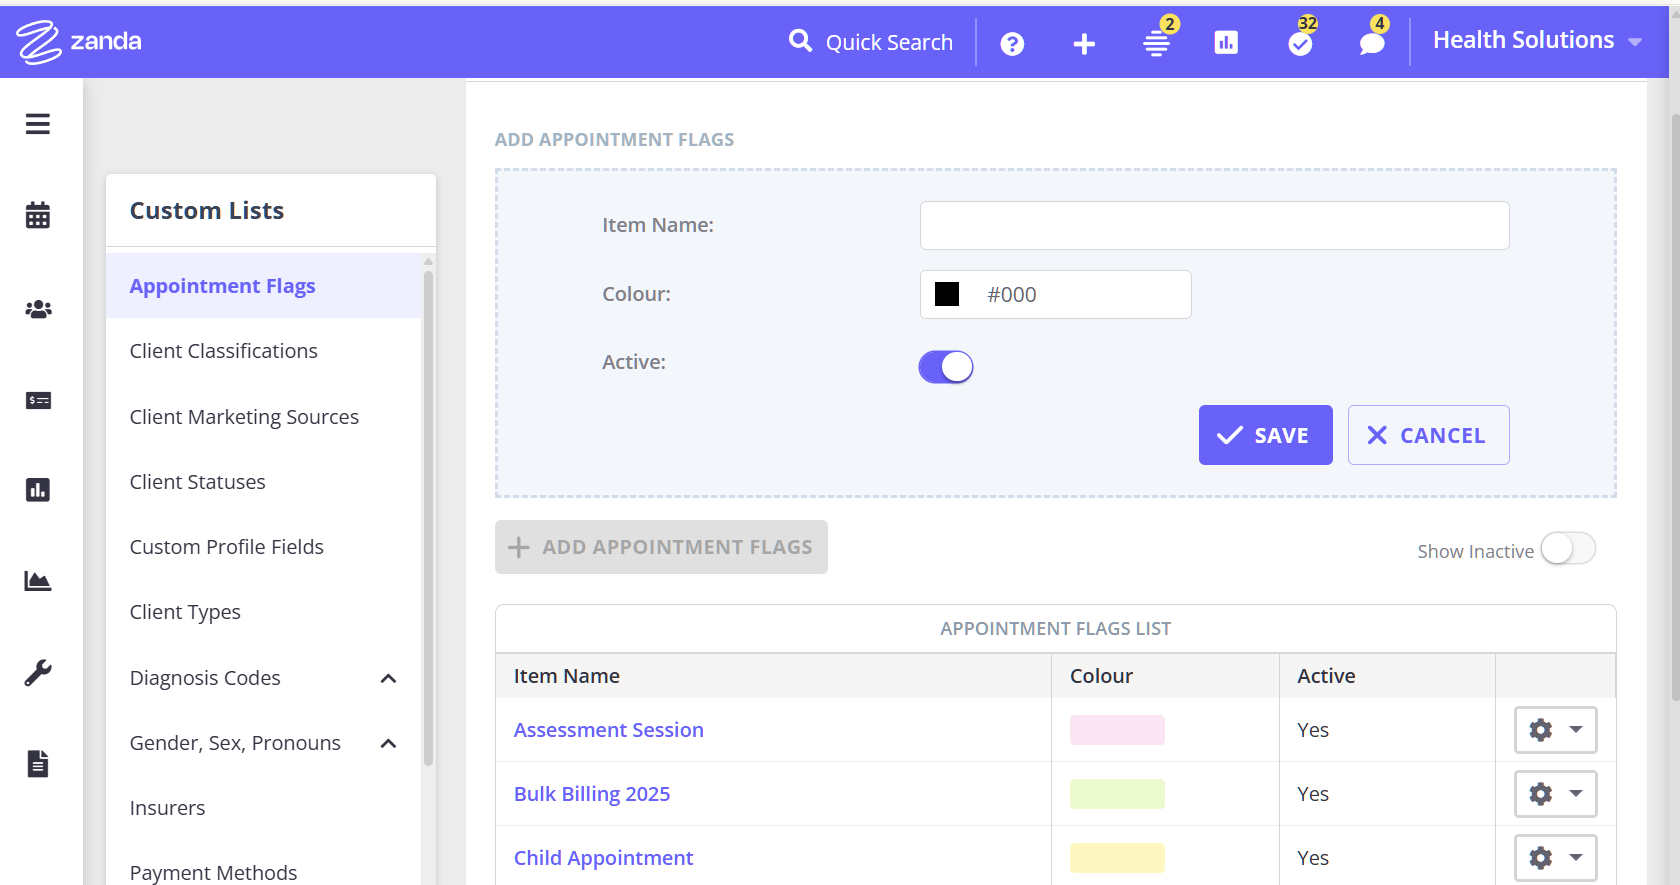Viewport: 1680px width, 885px height.
Task: Enable the Show Inactive toggle
Action: (1567, 549)
